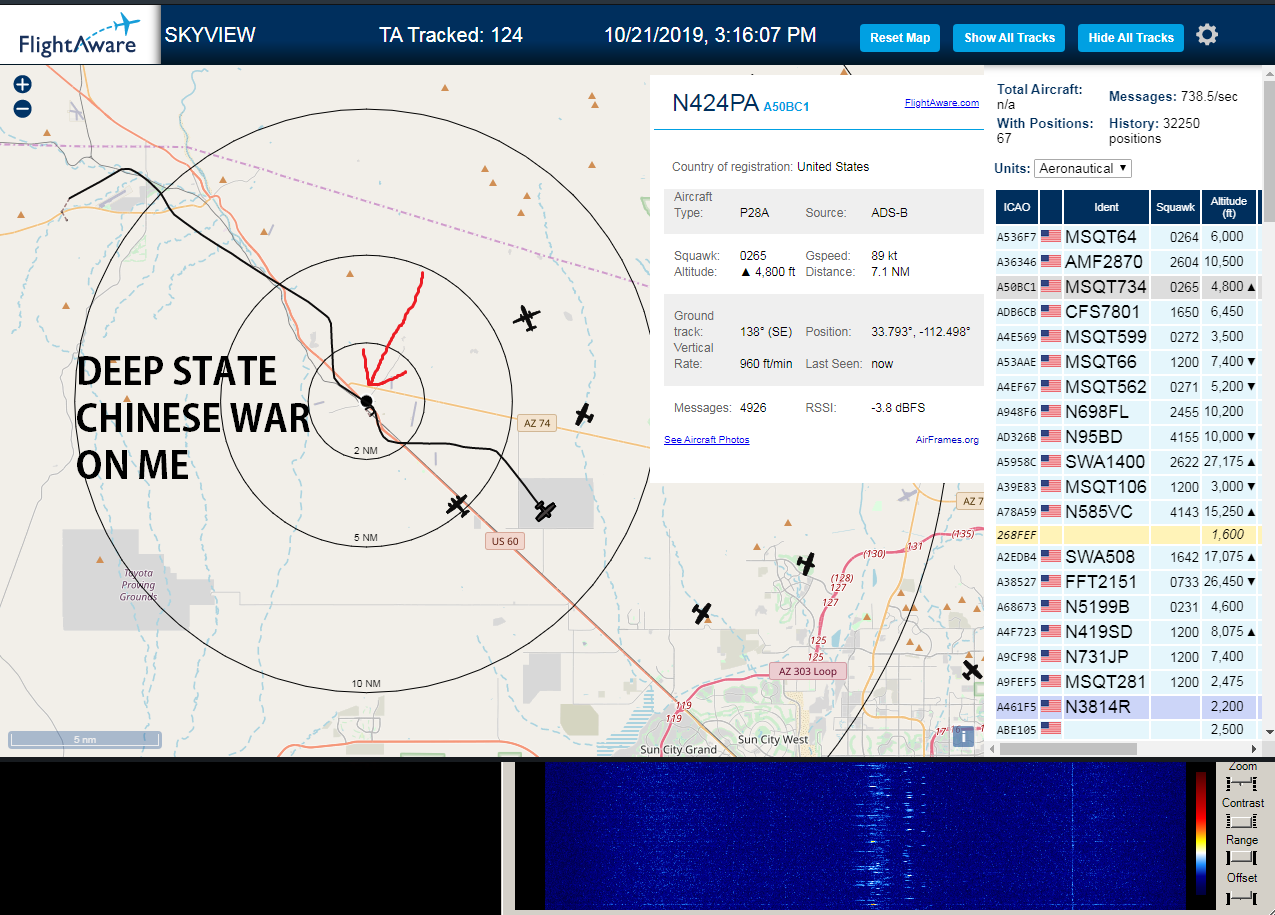Screen dimensions: 1275x915
Task: Click the receiver location dot at map center
Action: (x=366, y=401)
